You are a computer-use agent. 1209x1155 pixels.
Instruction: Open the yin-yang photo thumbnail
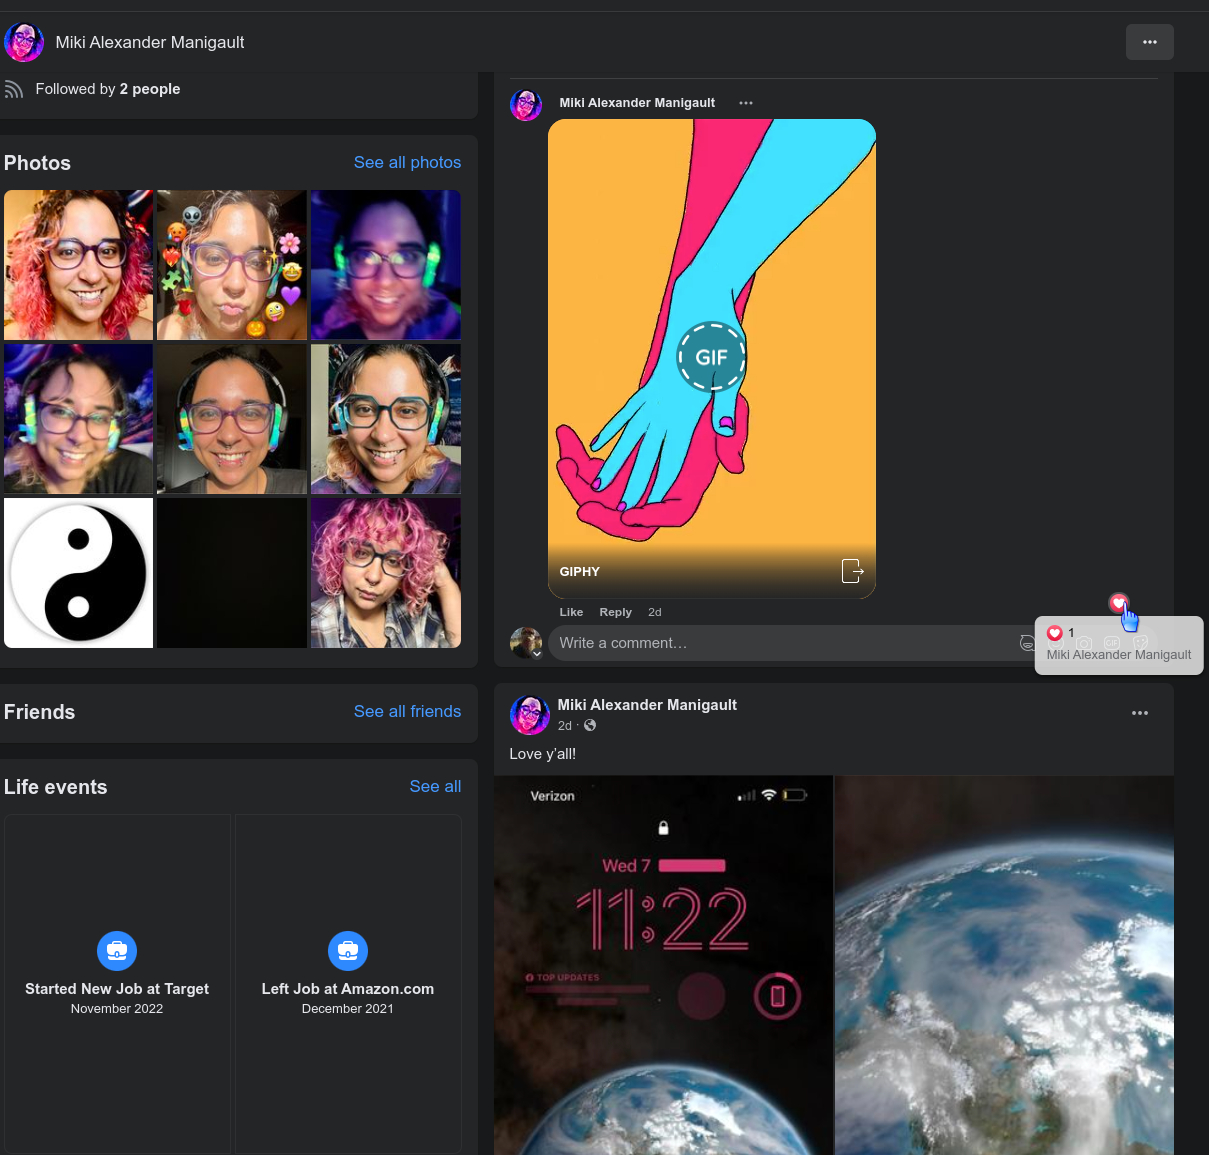[x=79, y=573]
